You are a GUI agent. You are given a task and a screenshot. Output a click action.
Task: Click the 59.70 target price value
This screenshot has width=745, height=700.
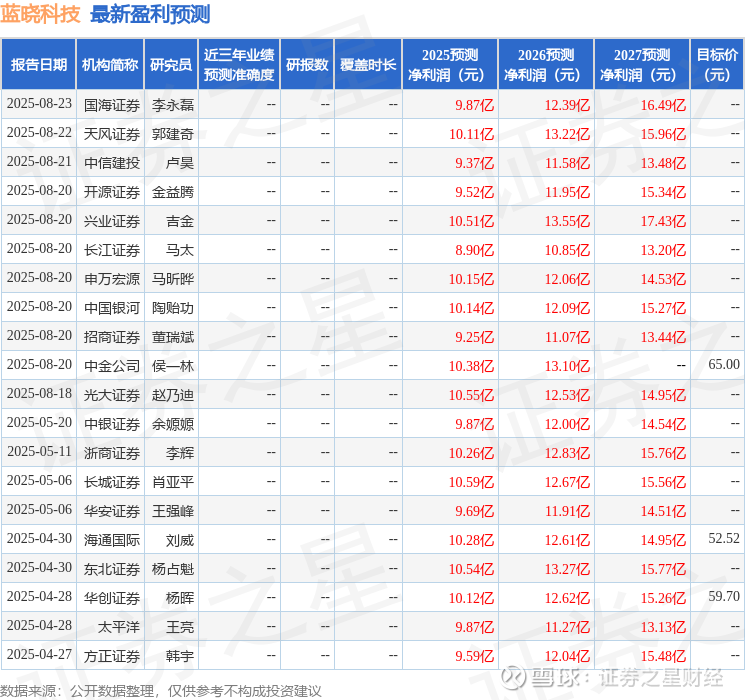[724, 596]
